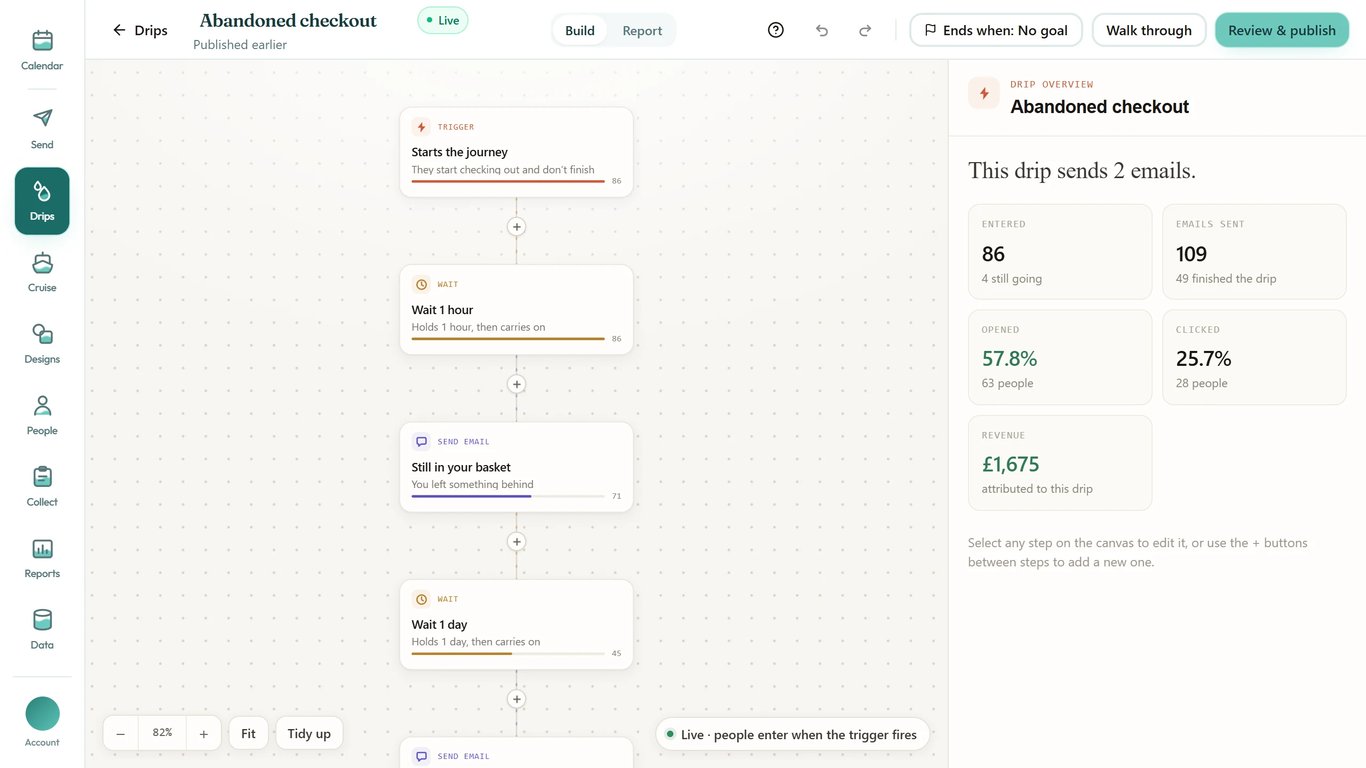Open the Calendar sidebar icon
This screenshot has width=1366, height=768.
(x=42, y=50)
